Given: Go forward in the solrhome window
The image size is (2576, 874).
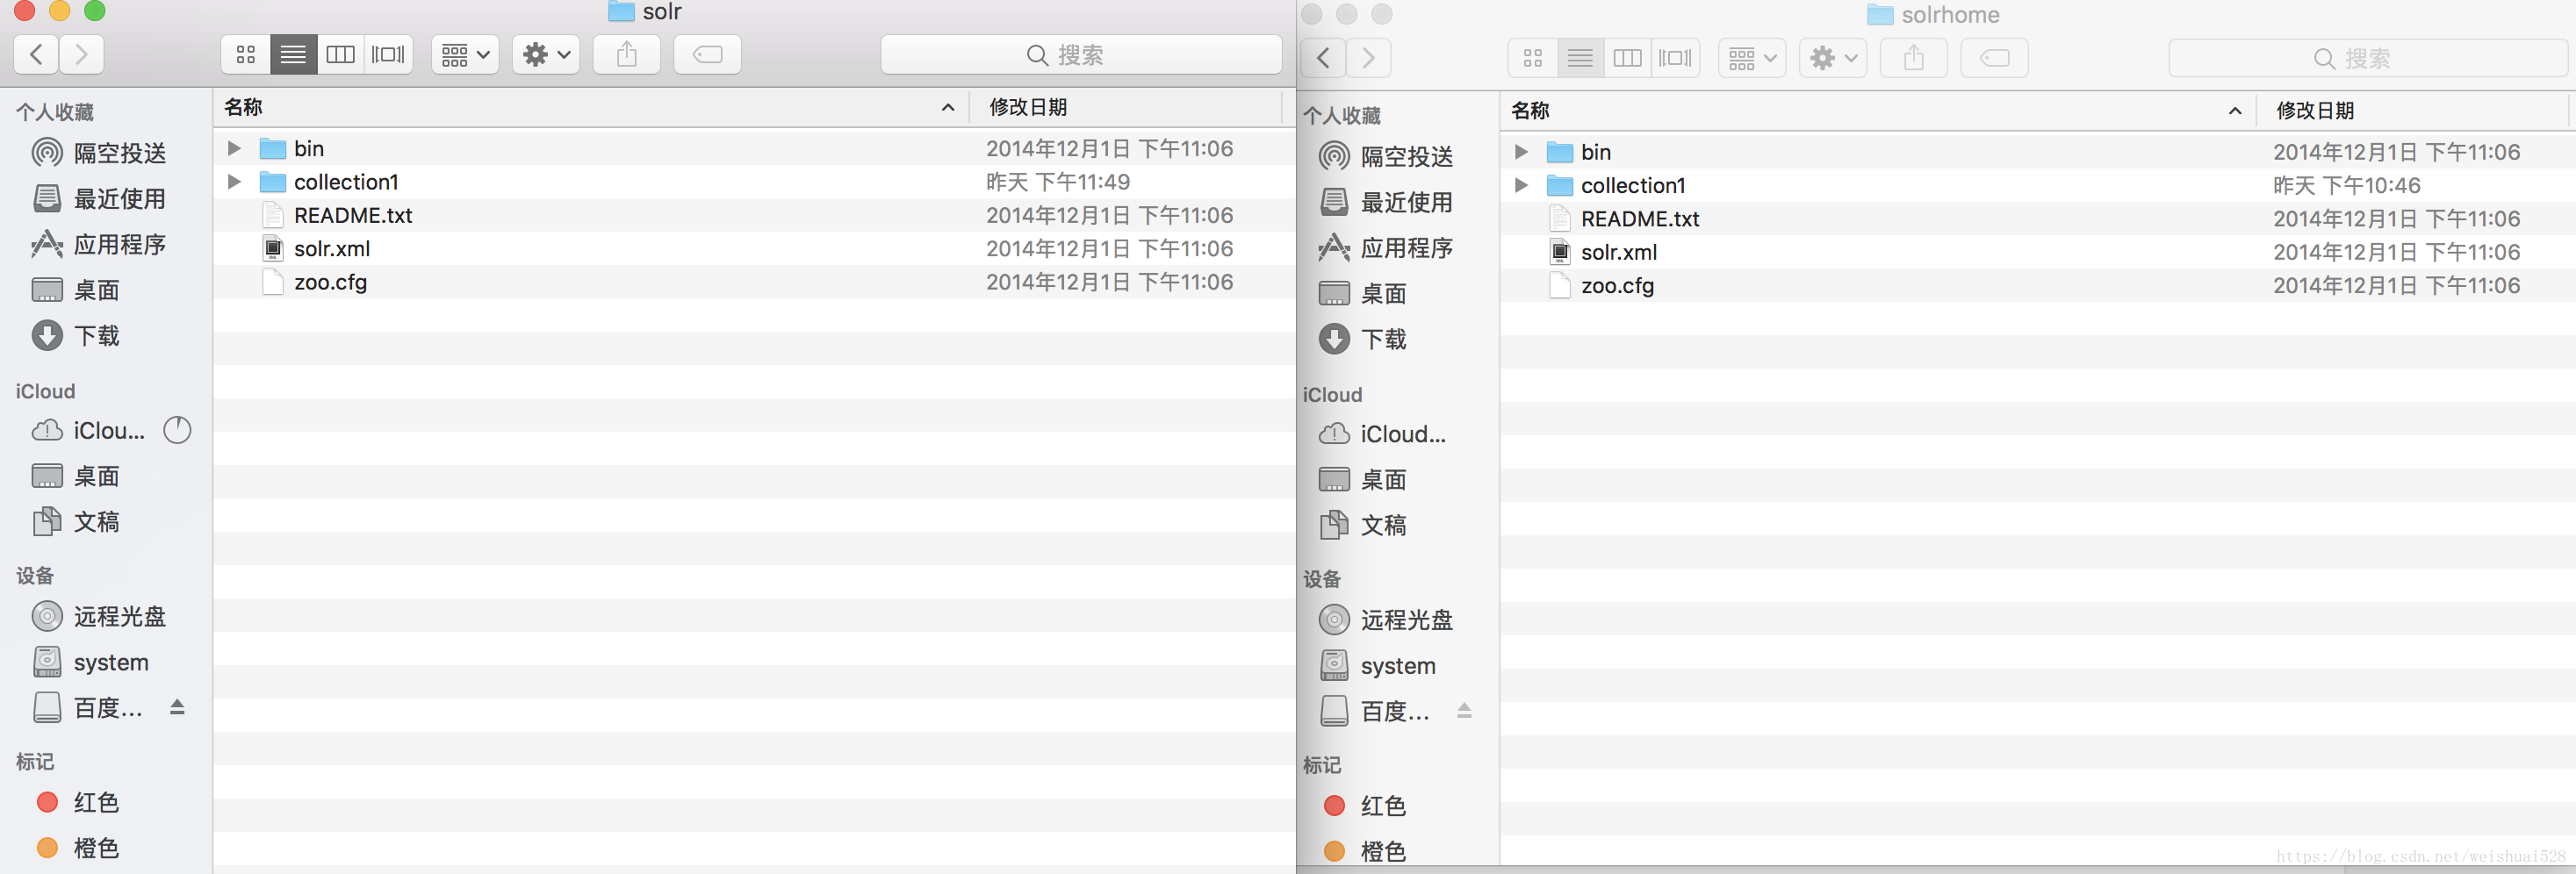Looking at the screenshot, I should coord(1369,58).
